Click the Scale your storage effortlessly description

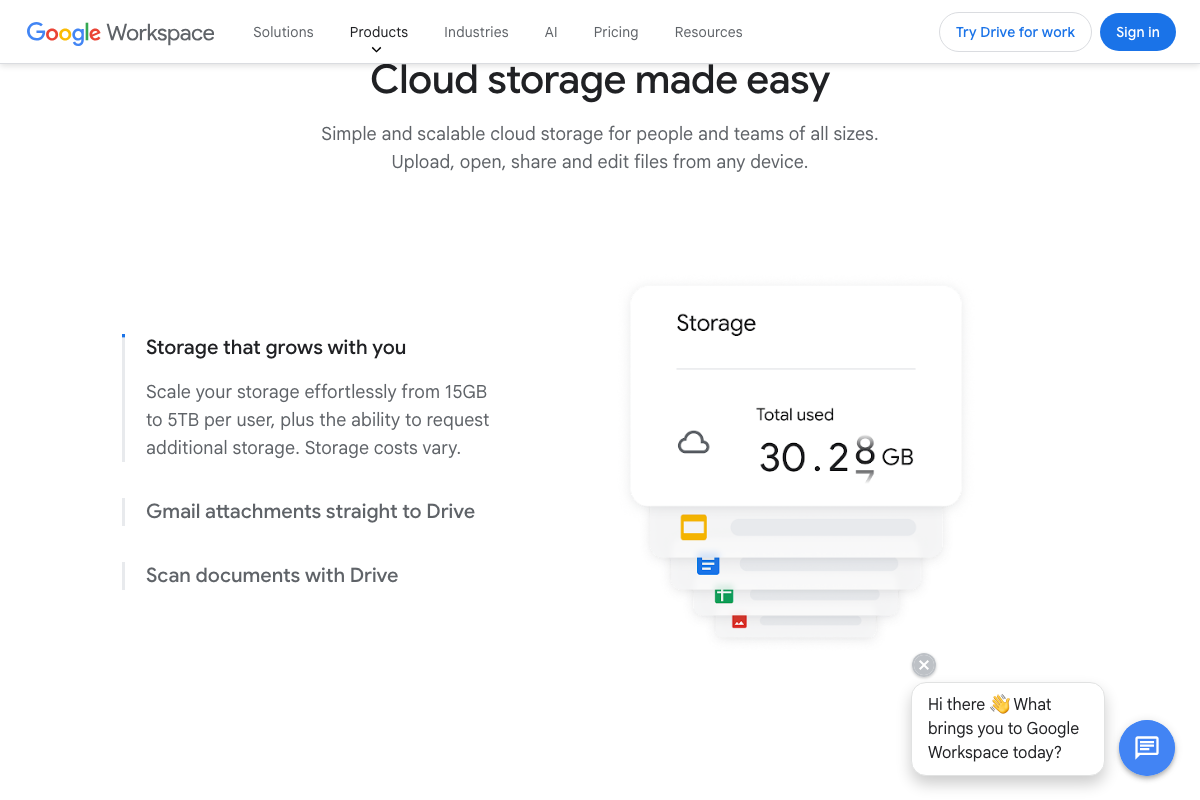(x=318, y=420)
